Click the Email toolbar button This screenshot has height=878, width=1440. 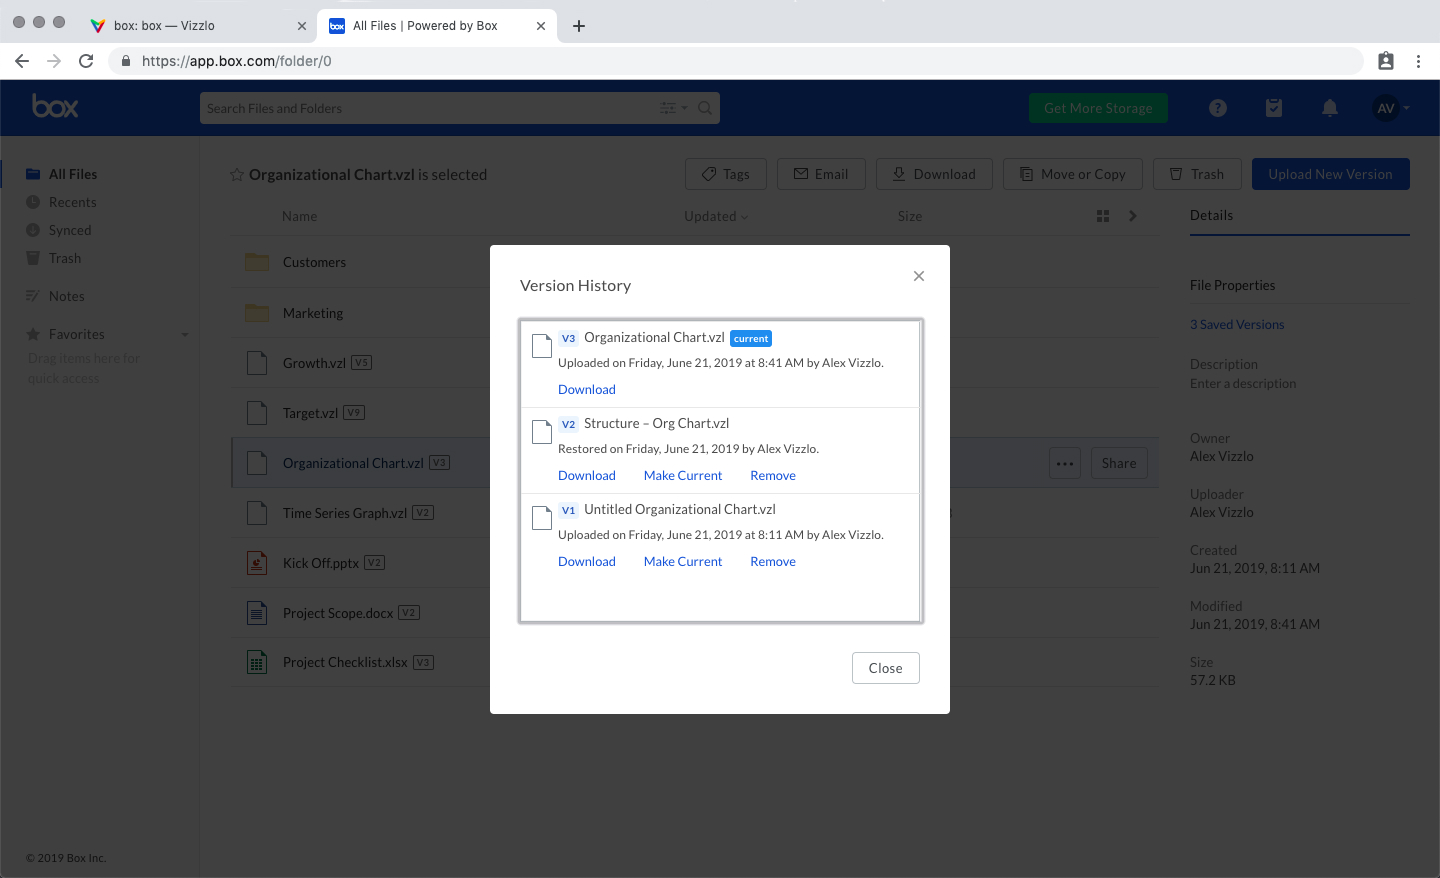821,174
